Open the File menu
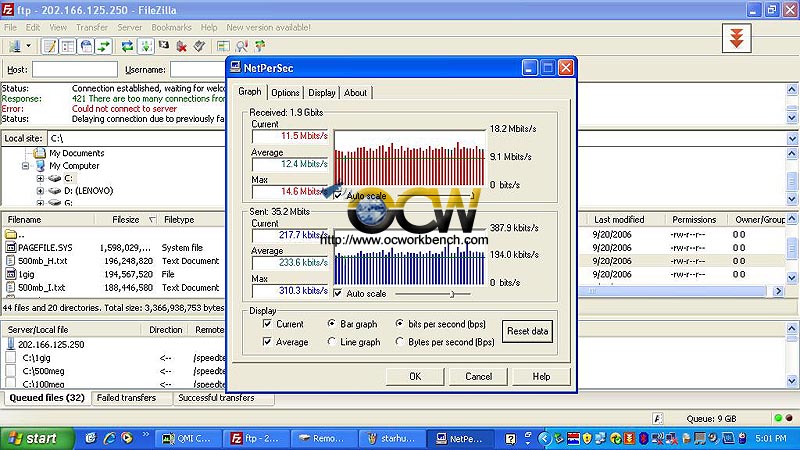Viewport: 800px width, 450px height. pyautogui.click(x=10, y=27)
